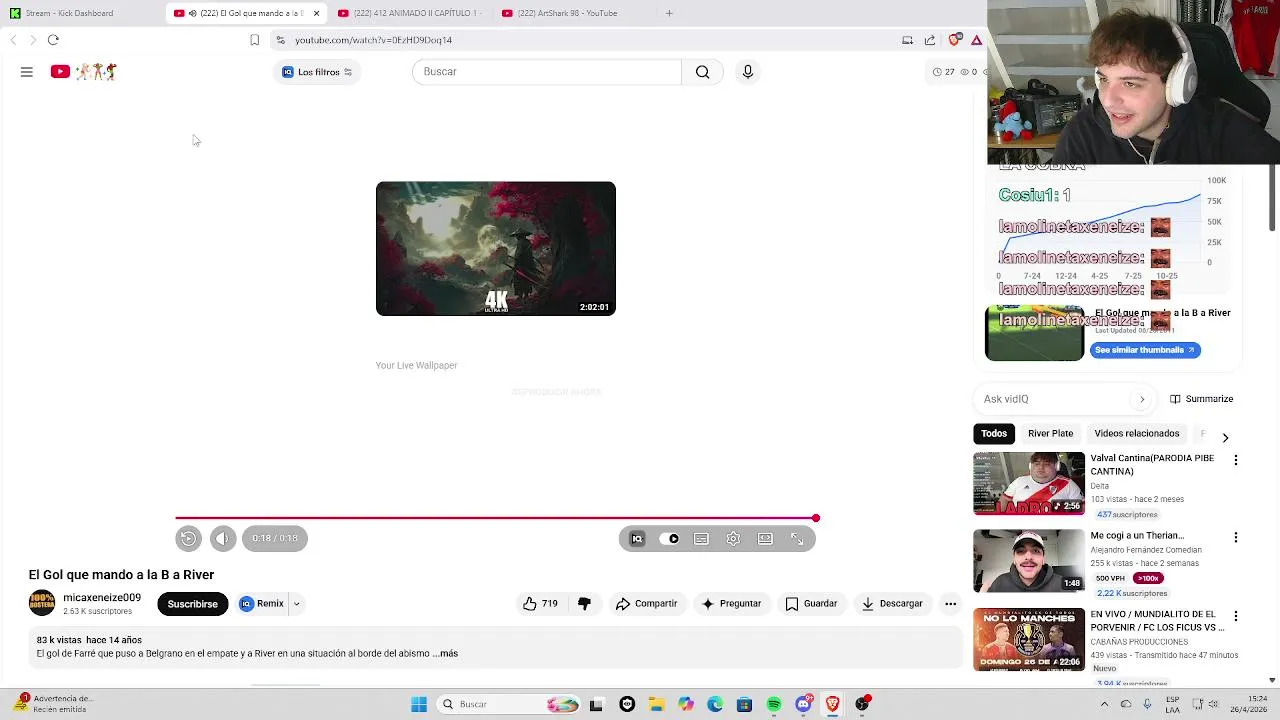Open the player settings gear
The height and width of the screenshot is (720, 1280).
tap(733, 538)
